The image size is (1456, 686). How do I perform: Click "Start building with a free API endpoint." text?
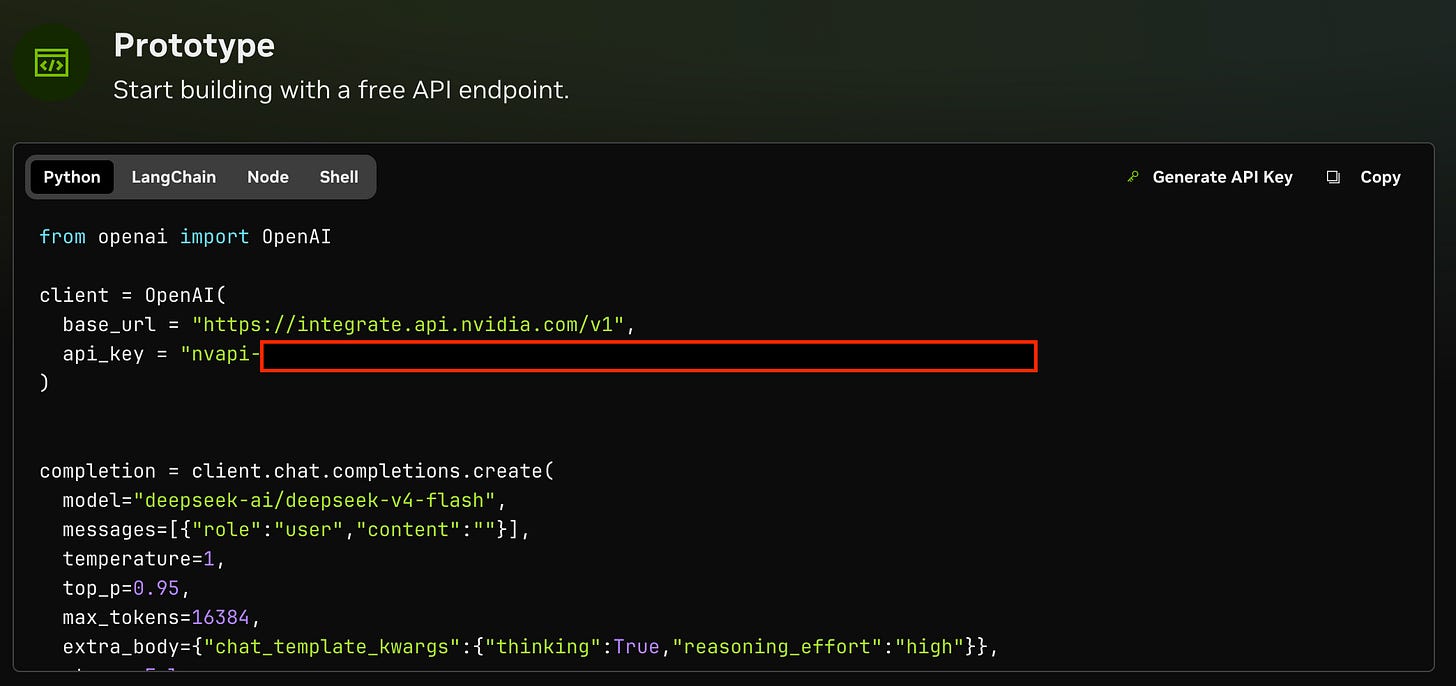click(341, 90)
